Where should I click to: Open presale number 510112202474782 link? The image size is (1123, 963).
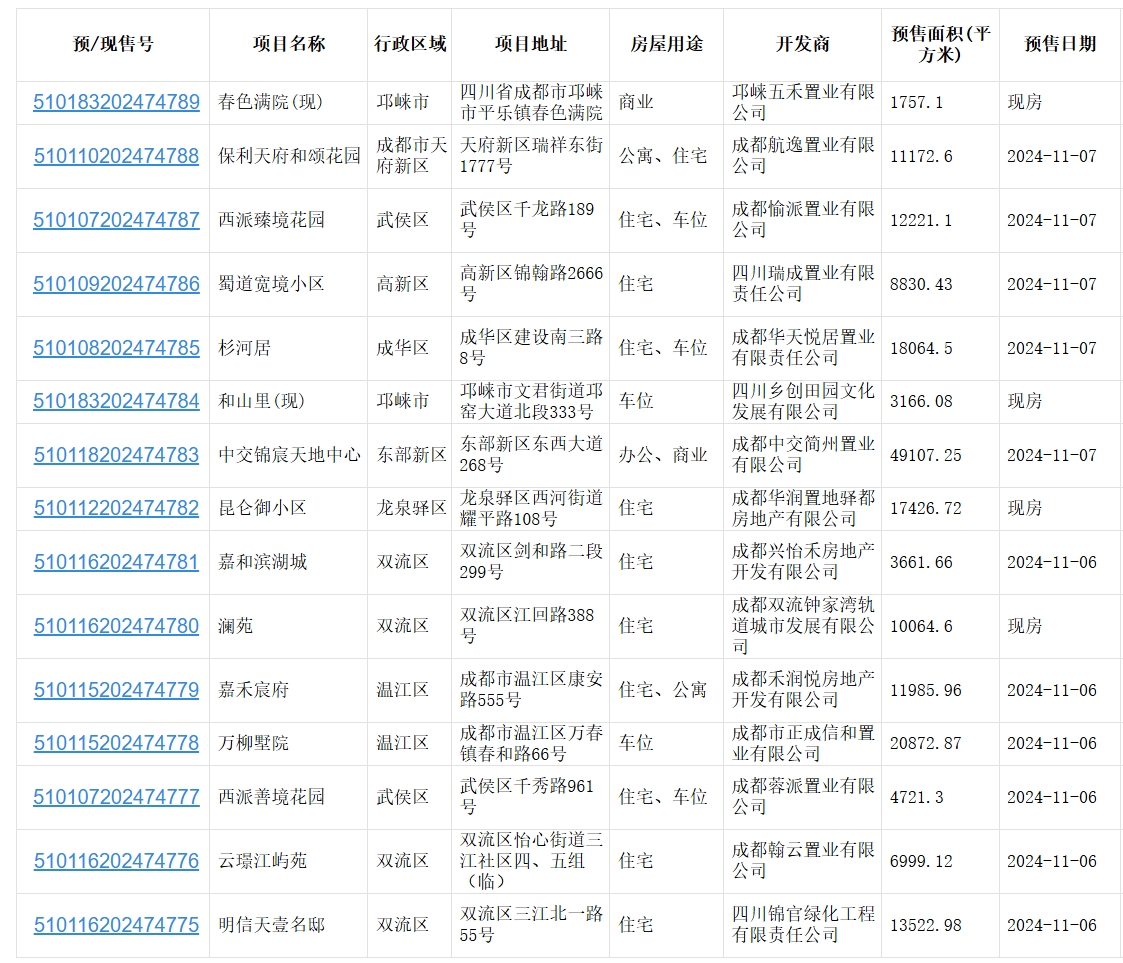coord(116,508)
